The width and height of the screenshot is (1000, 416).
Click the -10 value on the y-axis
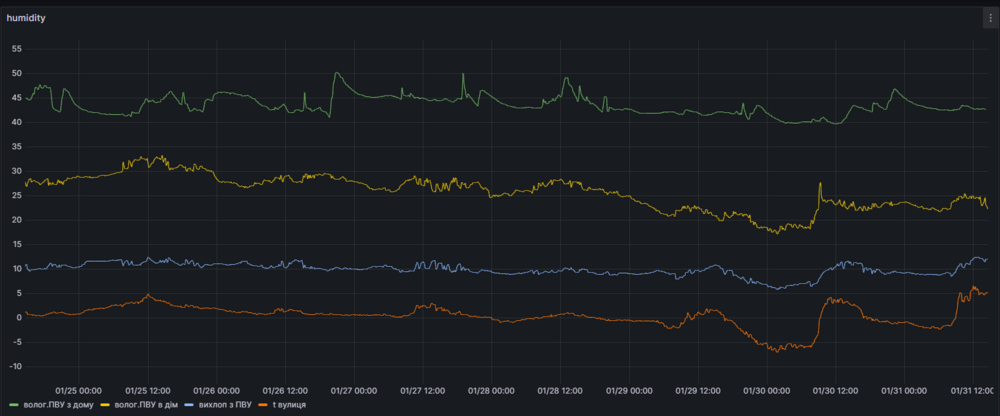coord(17,367)
